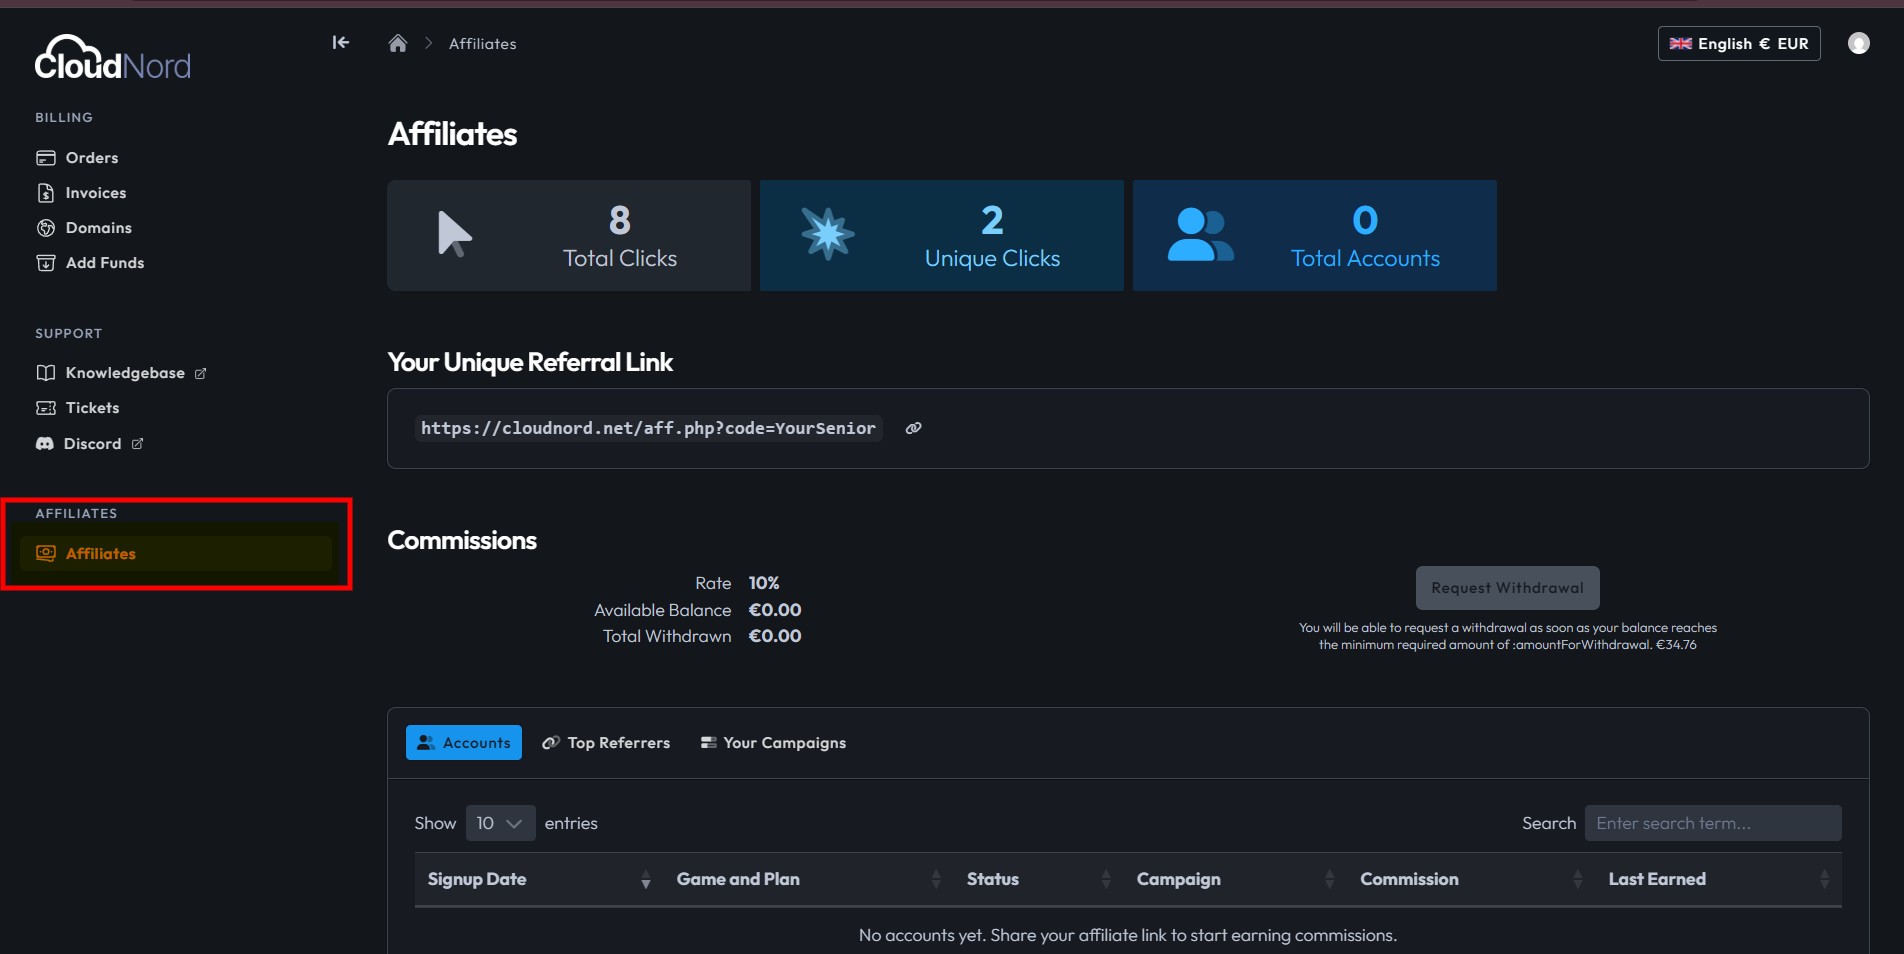Click the Tickets icon in sidebar

(x=46, y=408)
